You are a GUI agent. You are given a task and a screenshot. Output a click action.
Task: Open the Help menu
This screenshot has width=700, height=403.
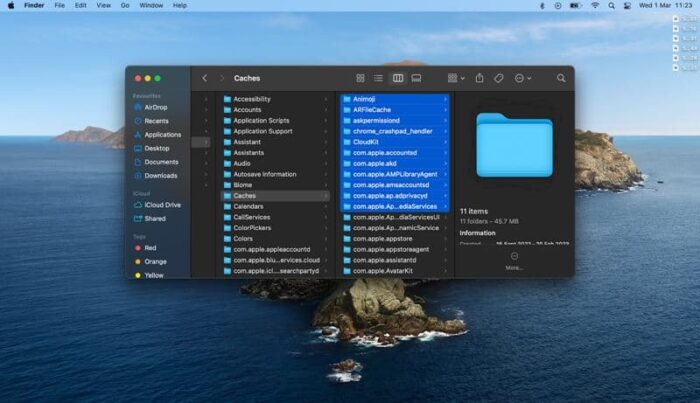[179, 5]
